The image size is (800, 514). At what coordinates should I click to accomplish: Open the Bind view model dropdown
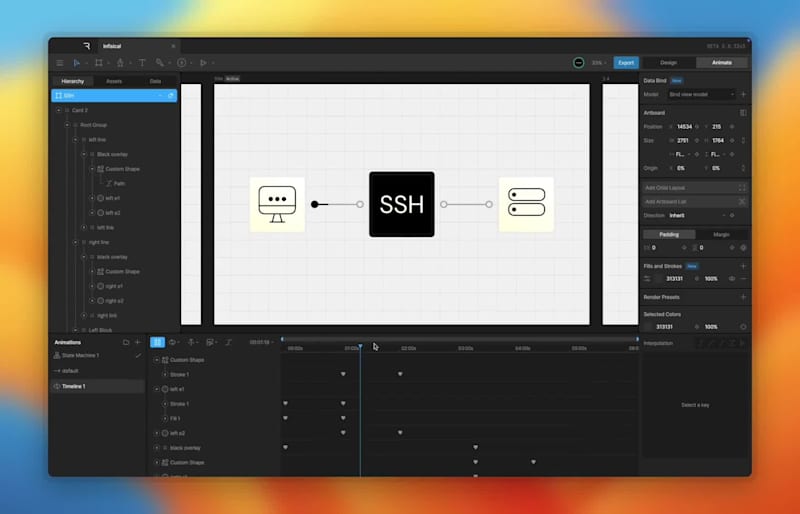[x=701, y=94]
